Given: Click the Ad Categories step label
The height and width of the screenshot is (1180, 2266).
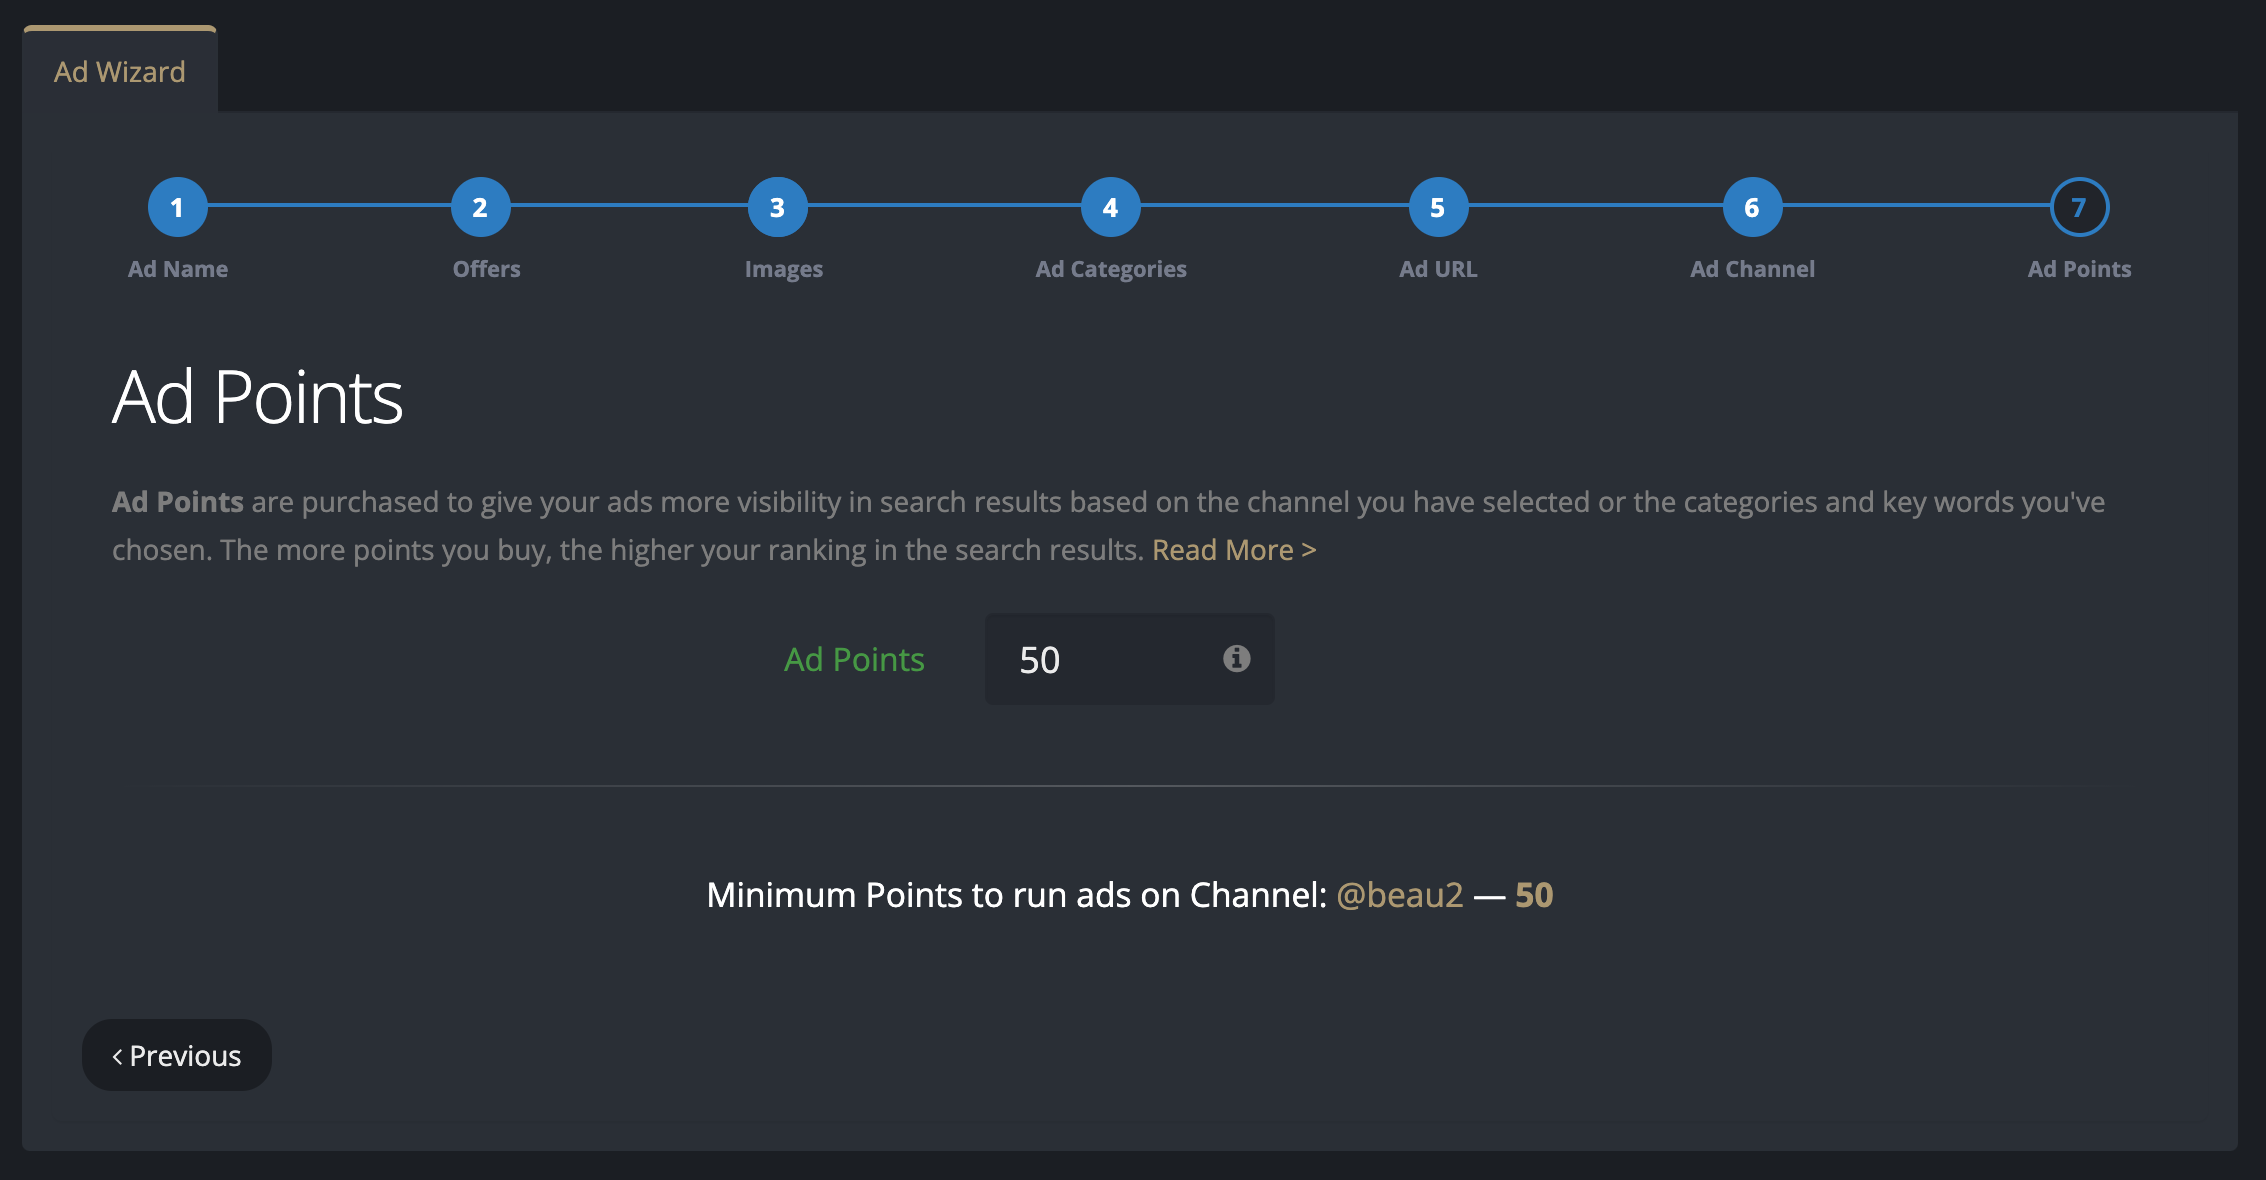Looking at the screenshot, I should tap(1111, 270).
